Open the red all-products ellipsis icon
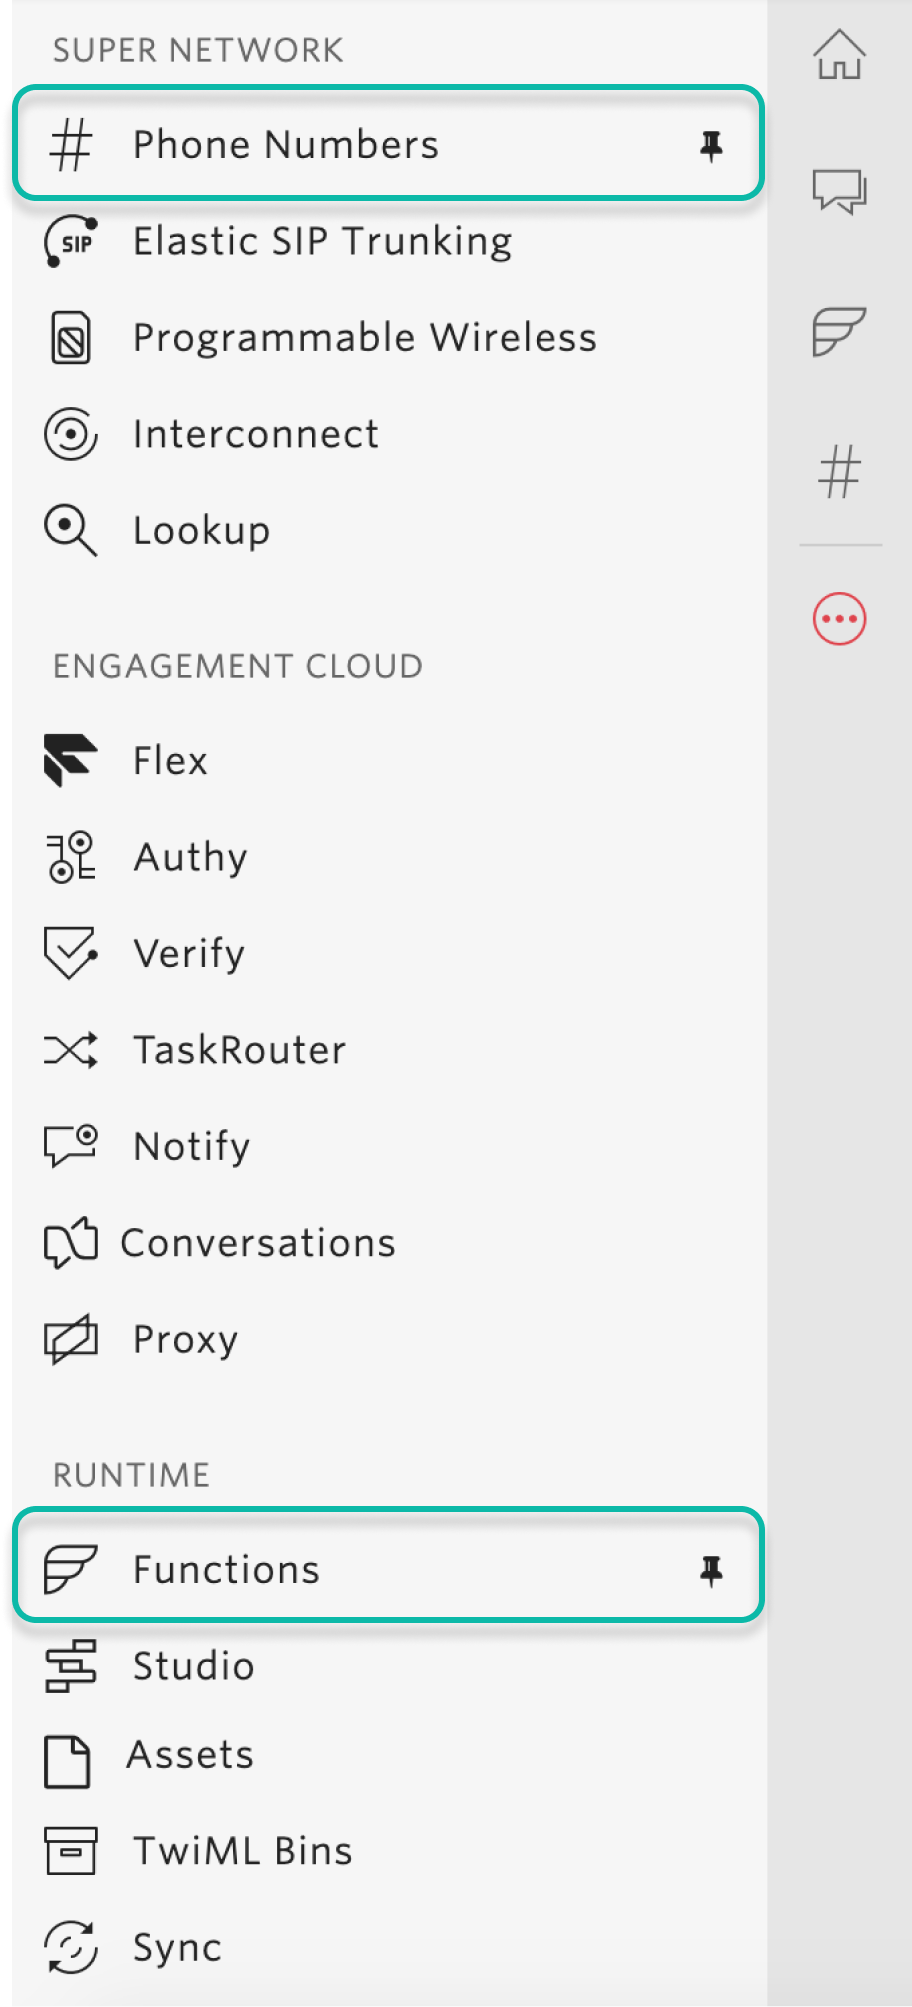Image resolution: width=912 pixels, height=2007 pixels. 839,619
